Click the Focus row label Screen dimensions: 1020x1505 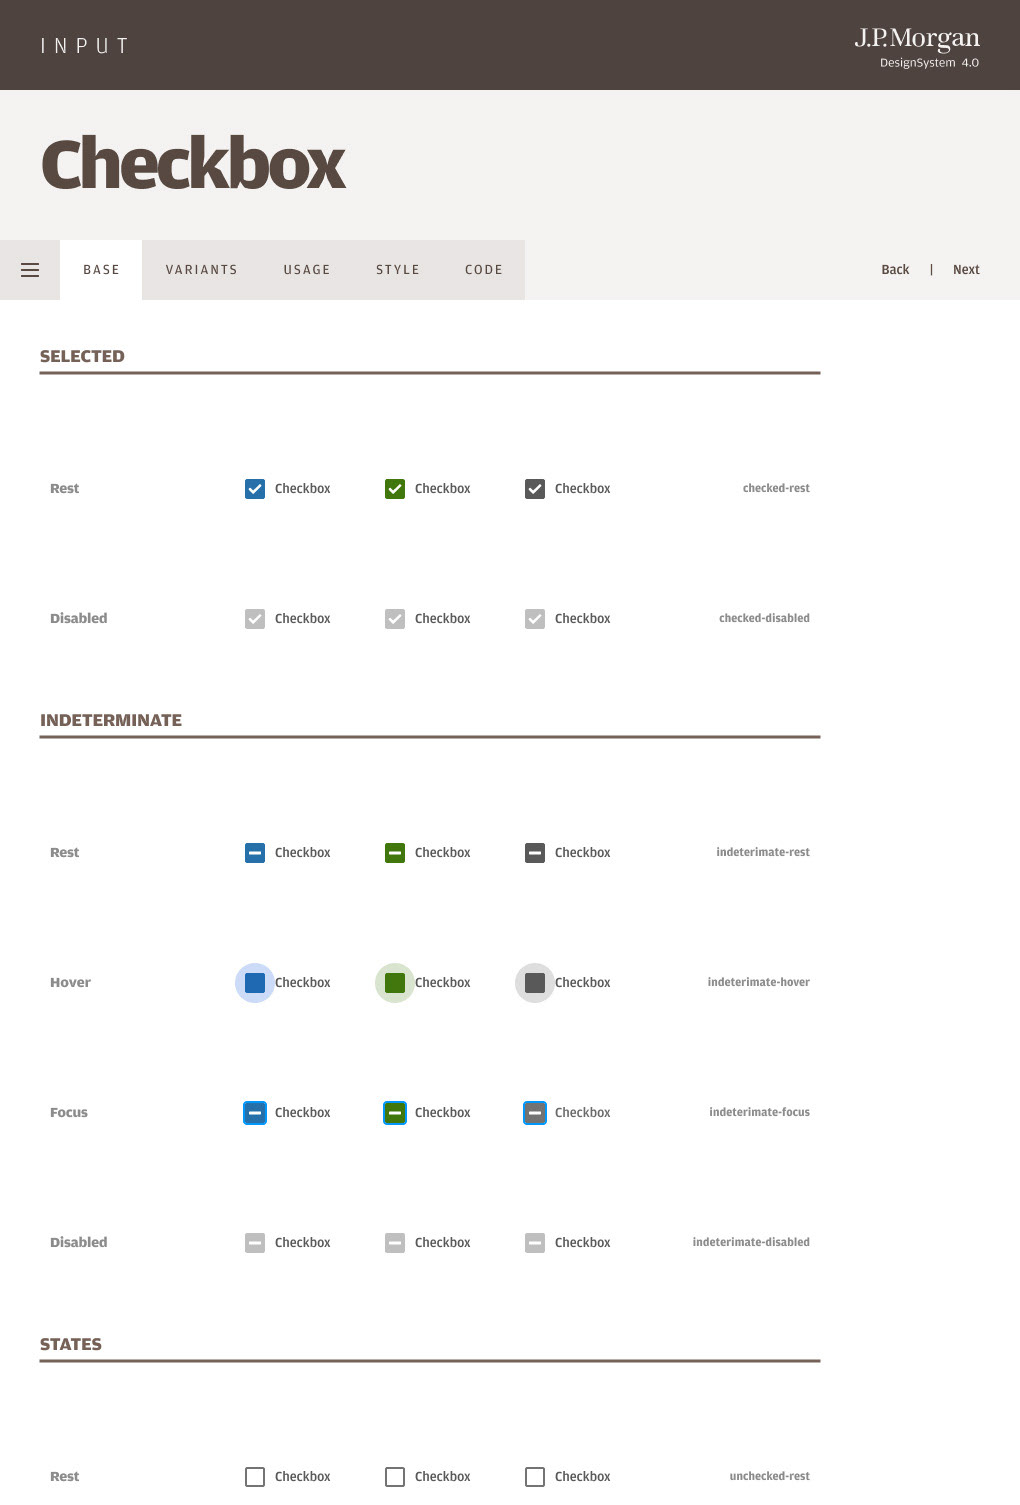coord(69,1113)
